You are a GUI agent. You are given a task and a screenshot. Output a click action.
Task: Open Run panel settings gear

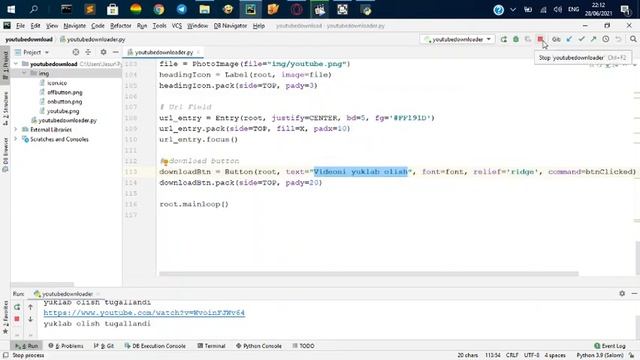point(622,293)
